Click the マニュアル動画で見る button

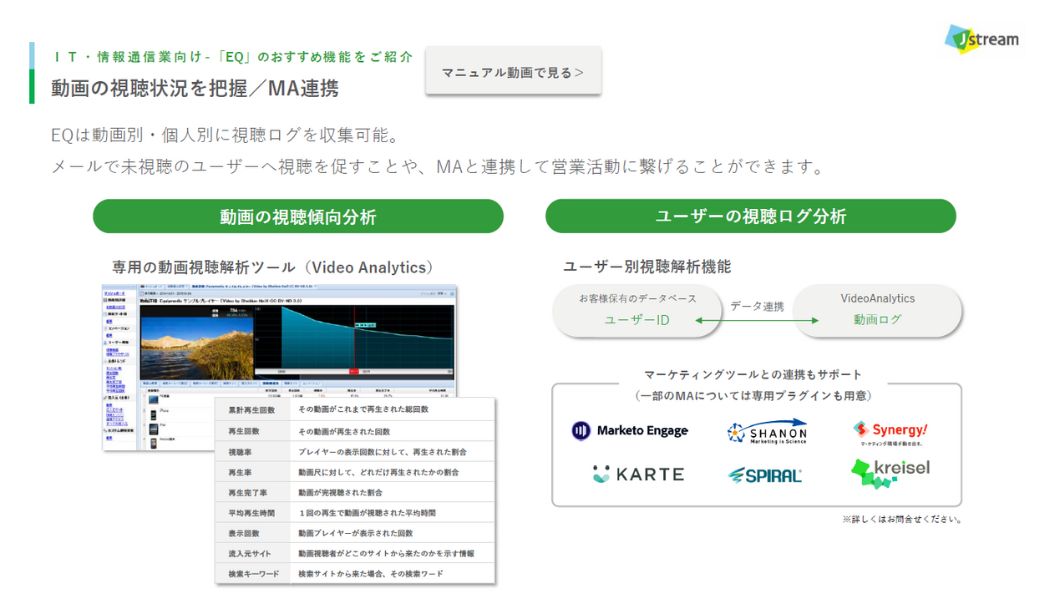[513, 72]
